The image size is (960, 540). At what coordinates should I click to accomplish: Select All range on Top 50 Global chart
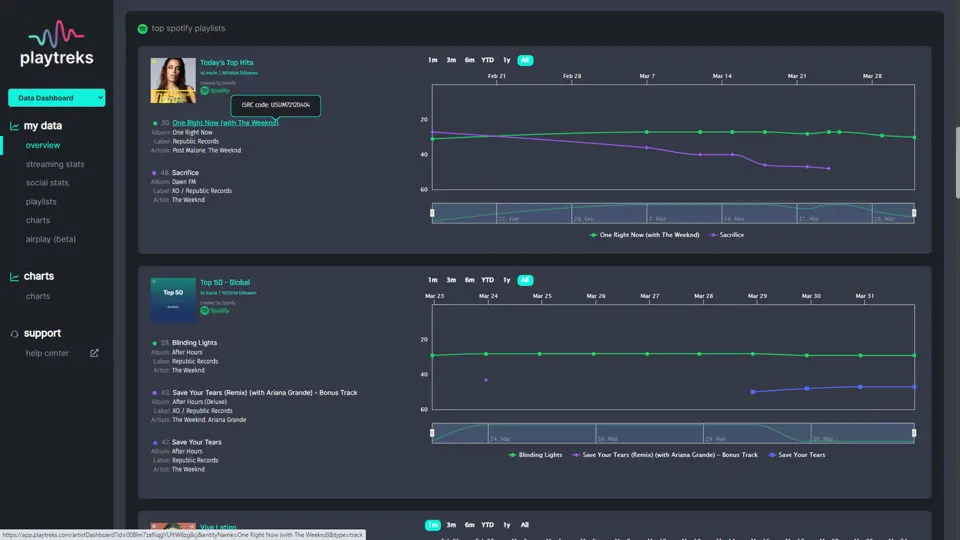click(x=525, y=280)
